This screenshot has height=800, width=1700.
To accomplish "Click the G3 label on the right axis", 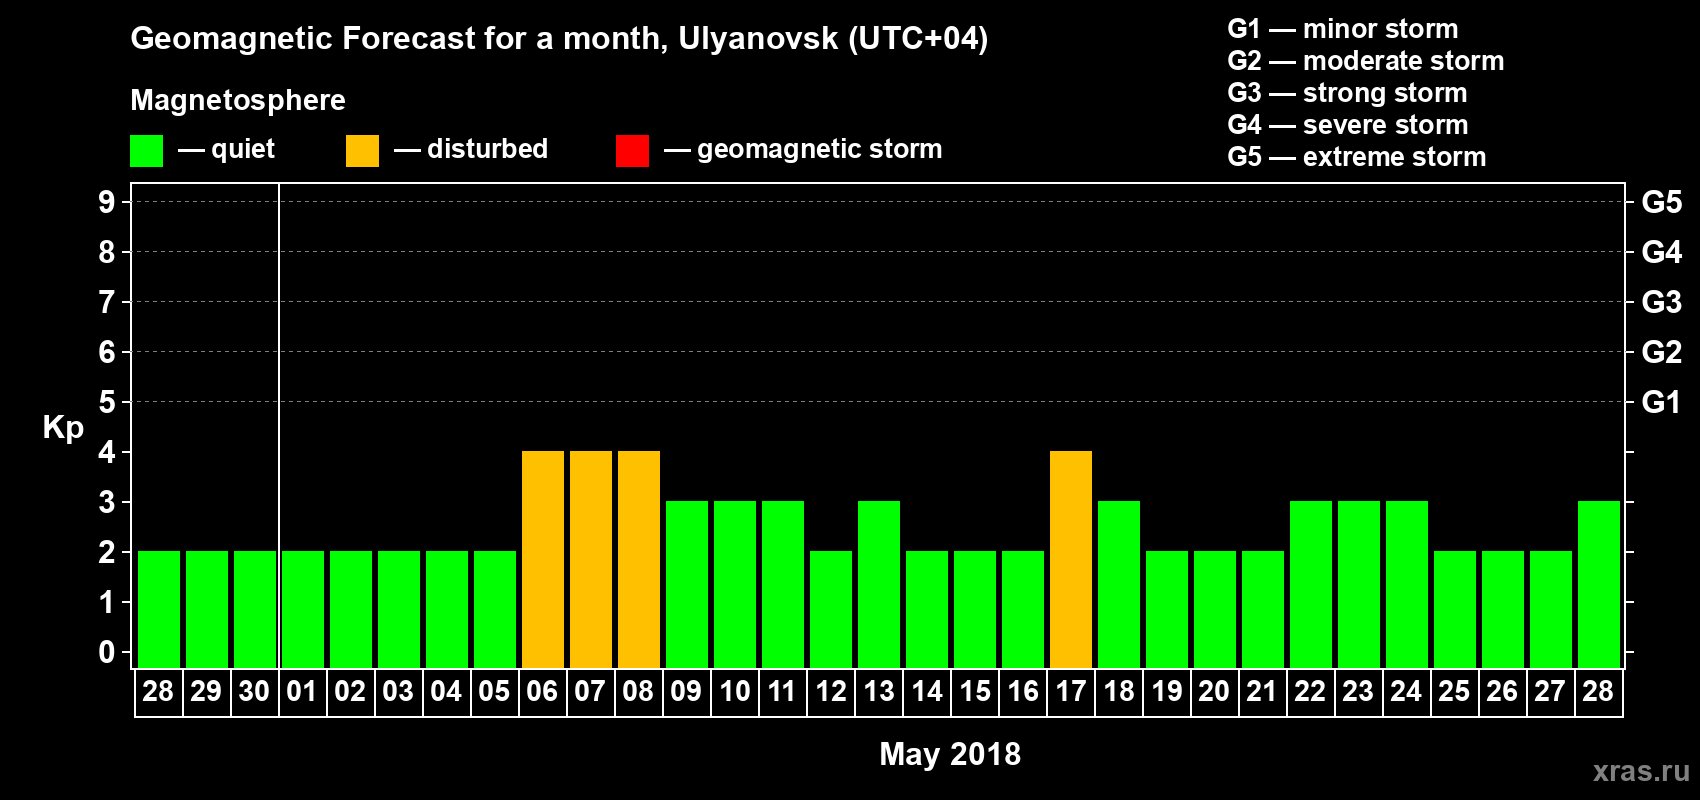I will (1662, 302).
